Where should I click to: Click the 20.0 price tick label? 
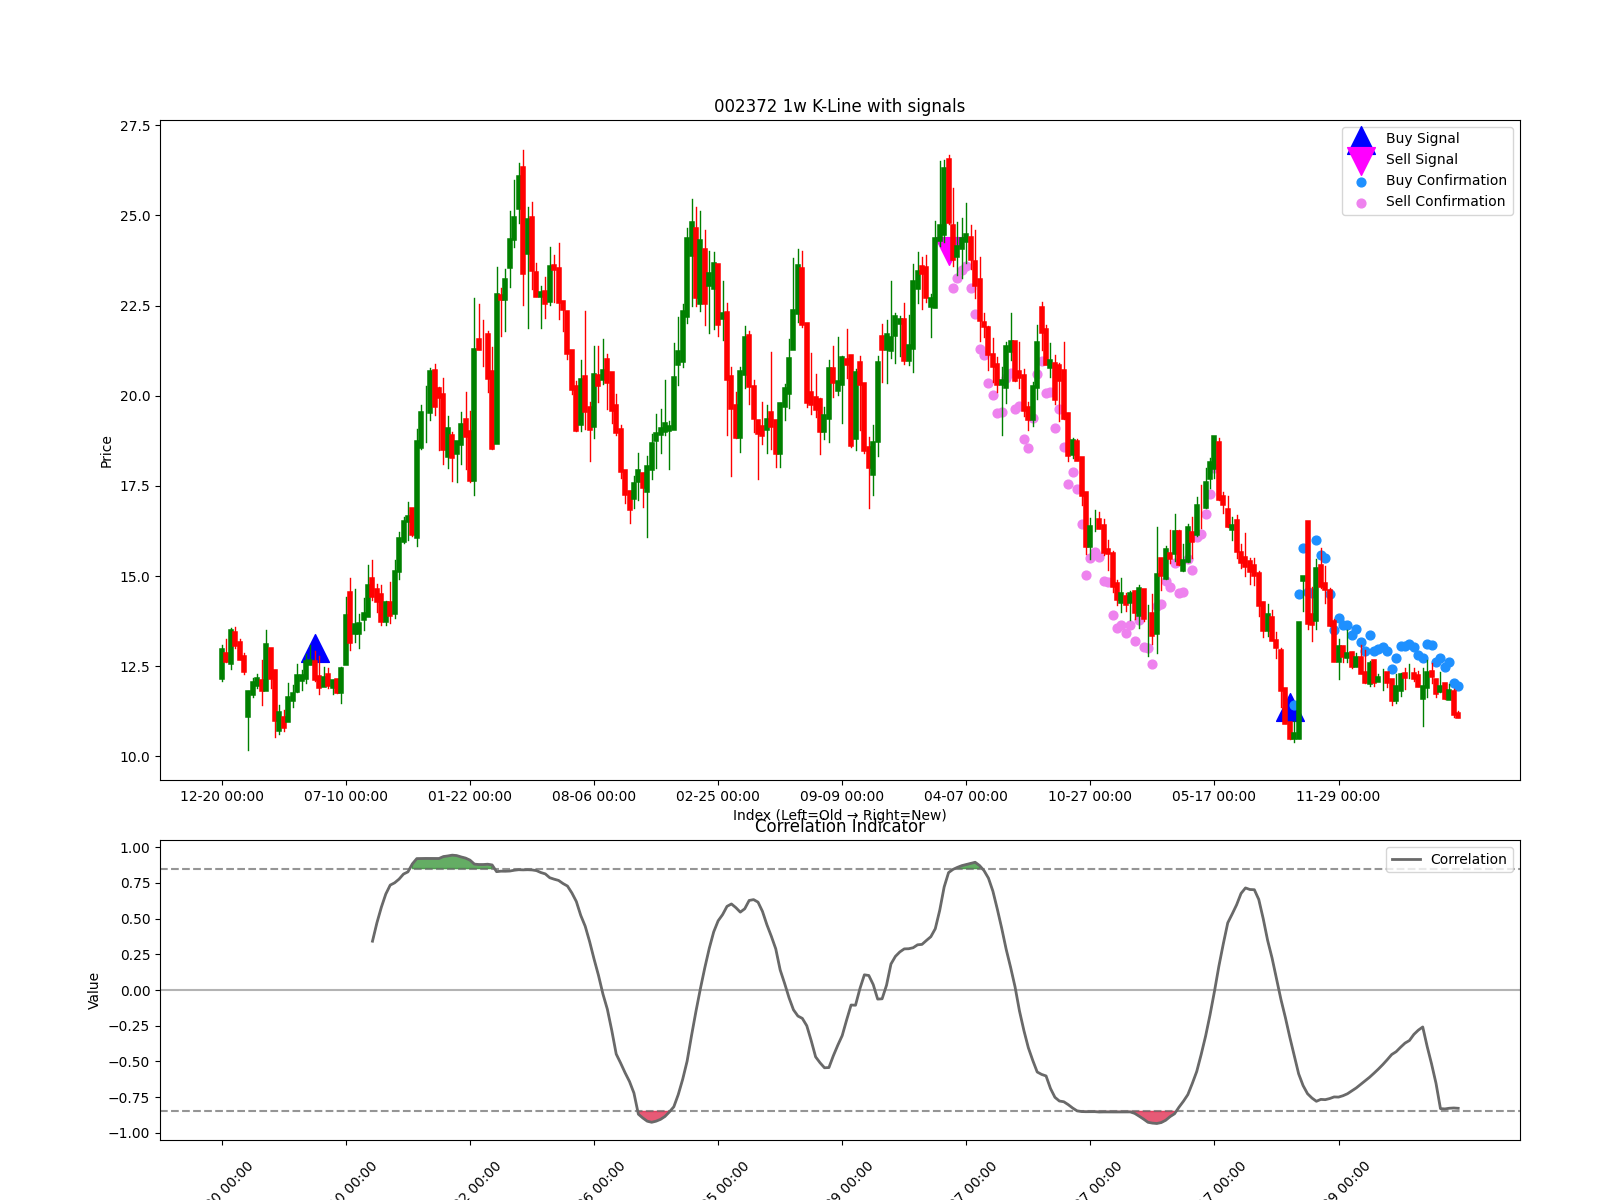click(135, 396)
